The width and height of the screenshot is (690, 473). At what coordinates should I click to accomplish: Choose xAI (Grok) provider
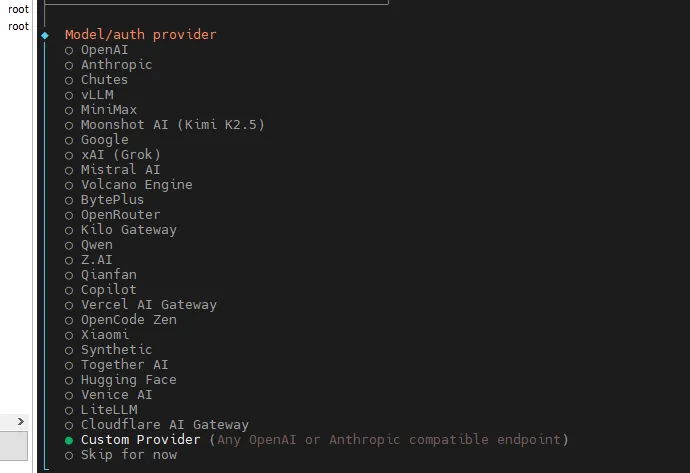tap(120, 155)
